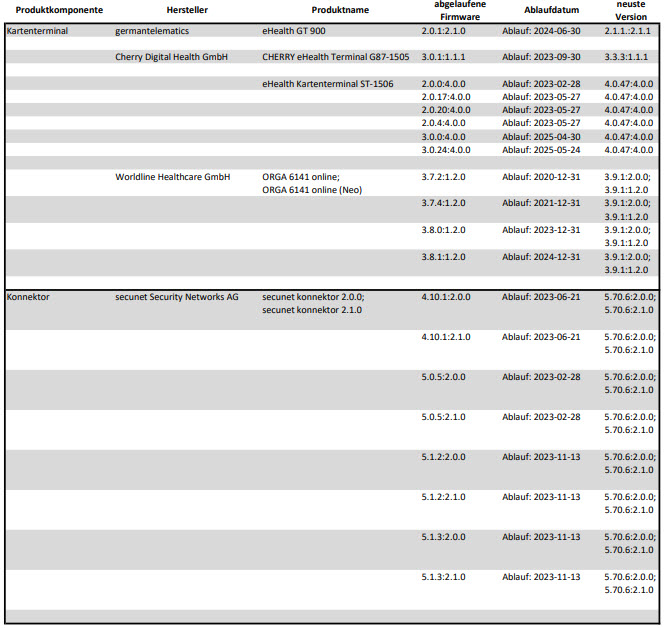Click firmware value 3.0.1:1.1.1
The height and width of the screenshot is (628, 665).
(443, 57)
